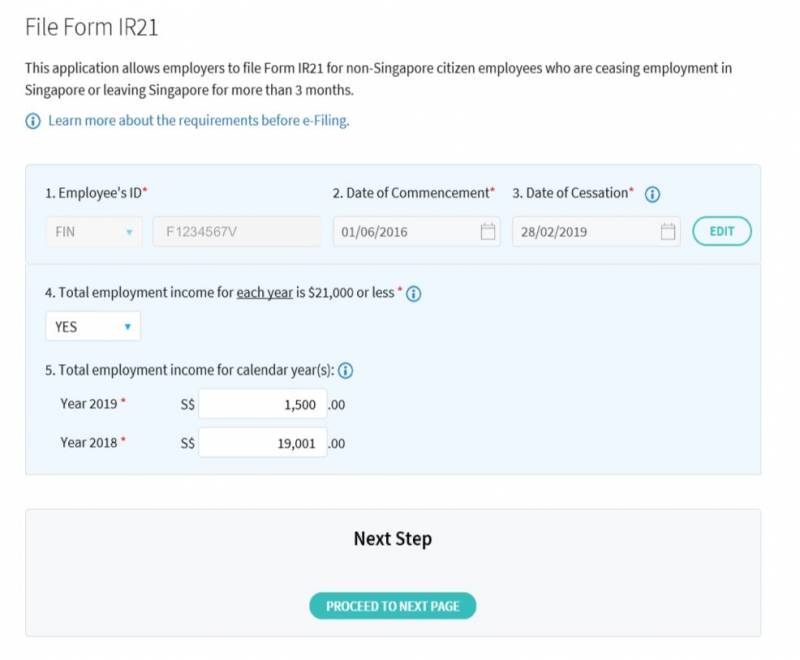Select the Year 2018 income amount field

[x=263, y=443]
